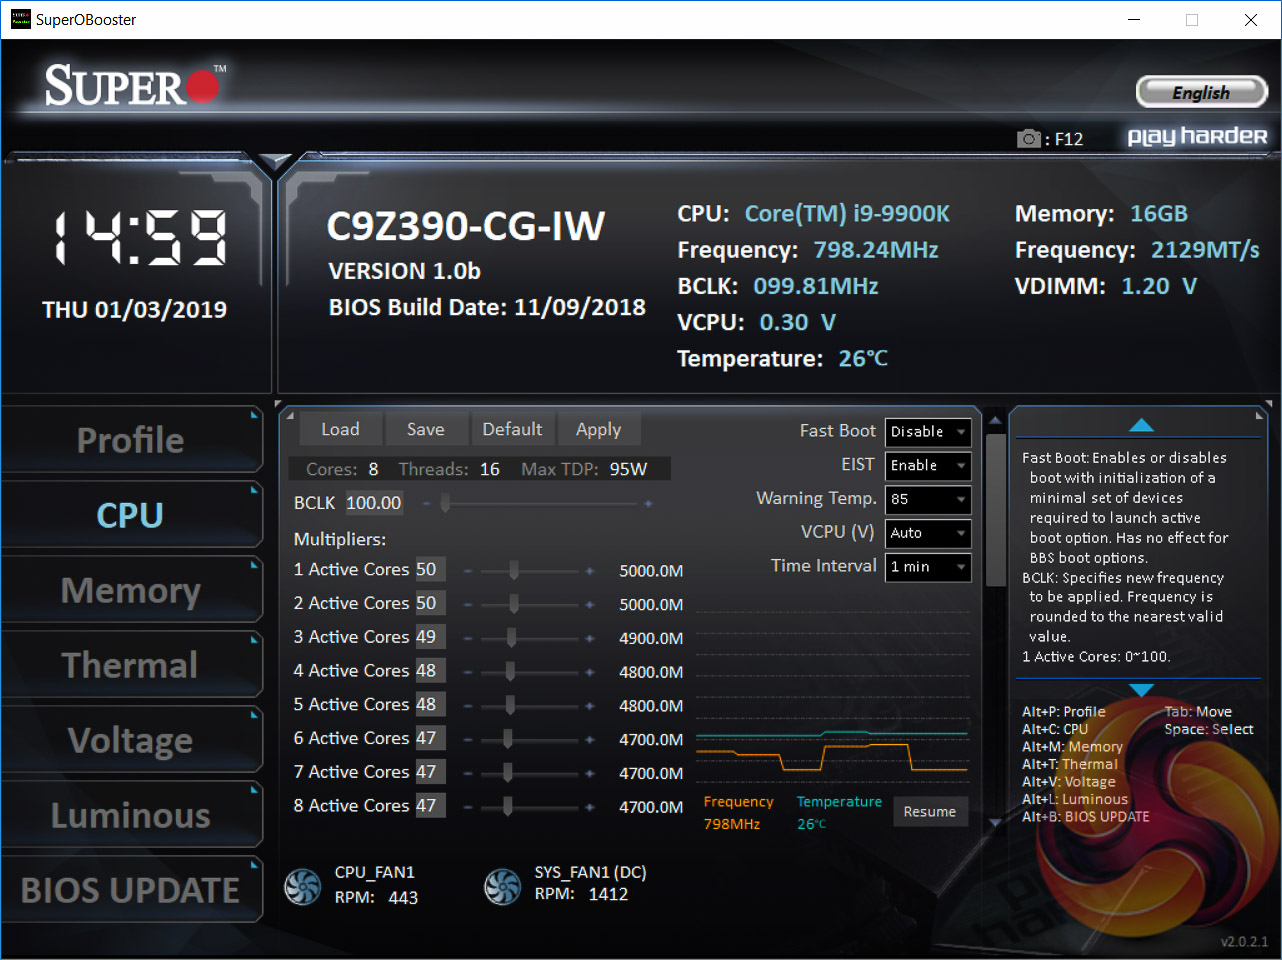Increase BCLK with its plus icon

pos(648,504)
